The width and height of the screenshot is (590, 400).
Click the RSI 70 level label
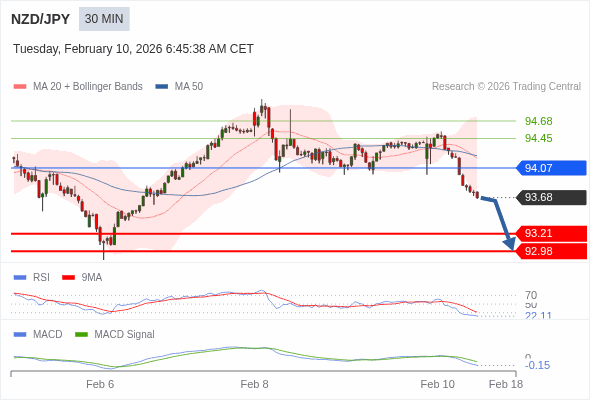531,295
